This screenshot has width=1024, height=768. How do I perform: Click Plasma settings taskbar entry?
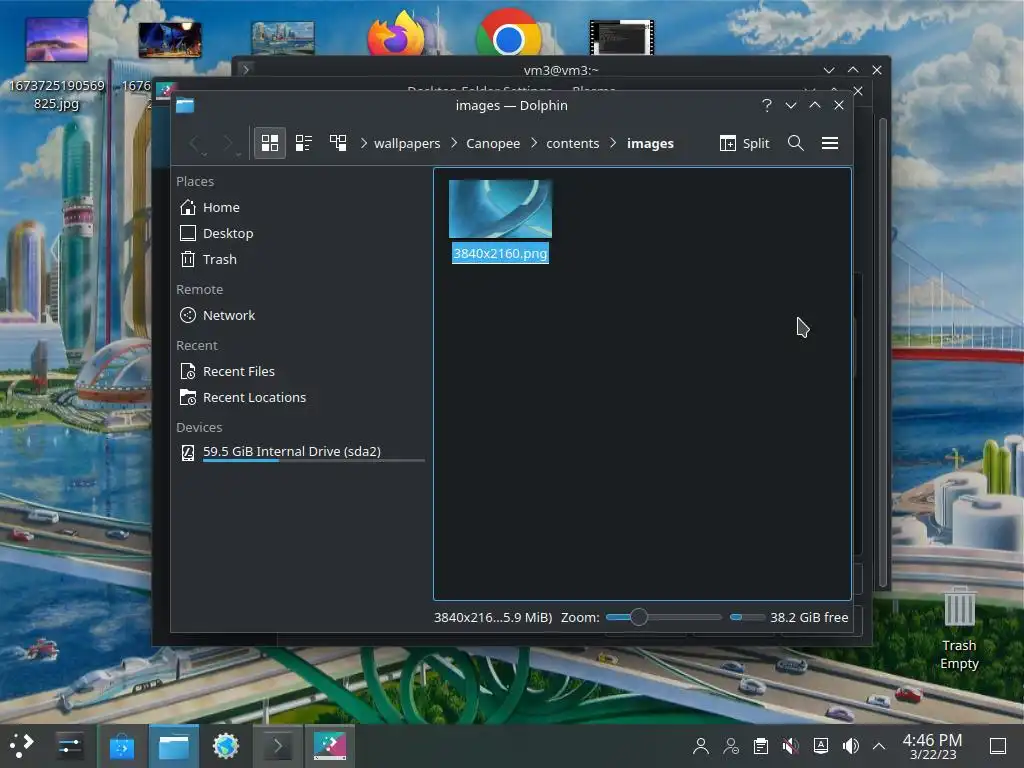point(330,746)
